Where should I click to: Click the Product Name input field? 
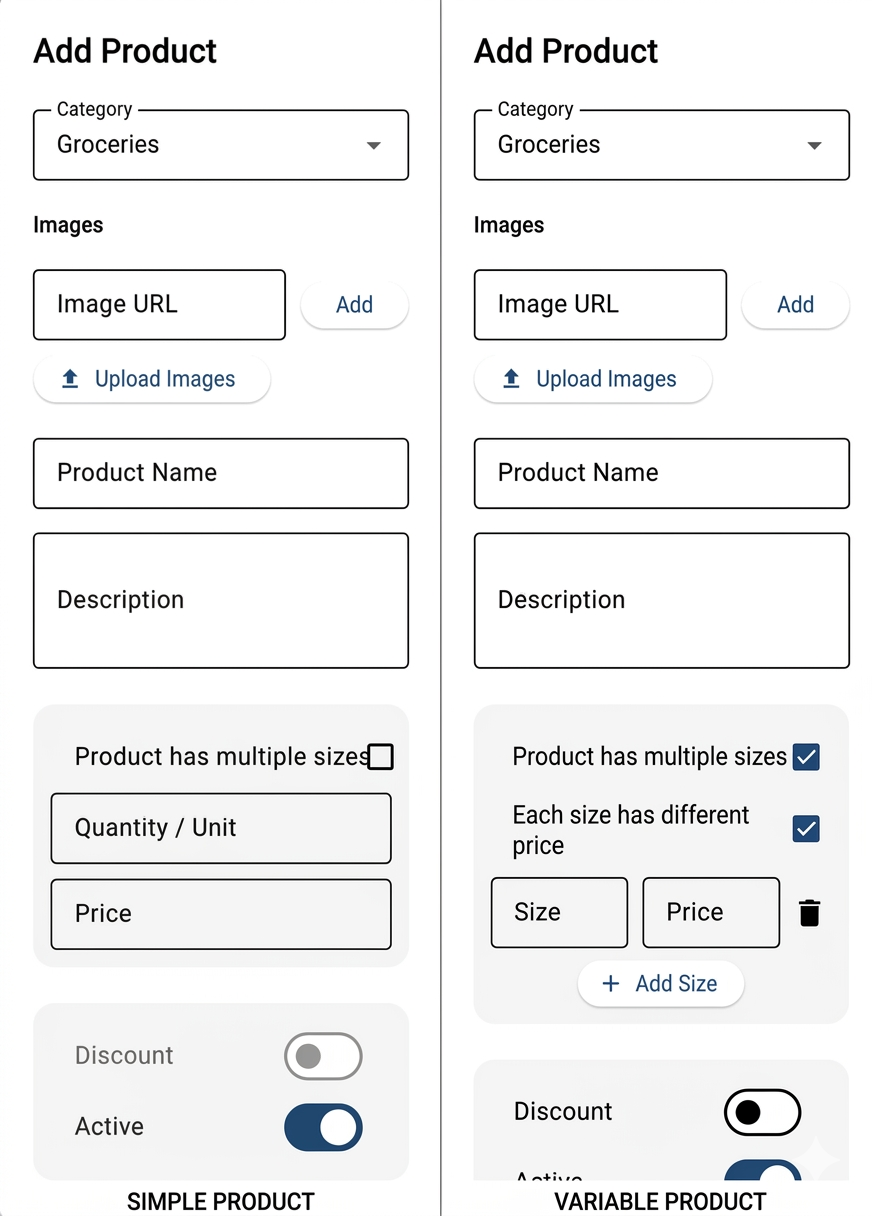pos(220,473)
